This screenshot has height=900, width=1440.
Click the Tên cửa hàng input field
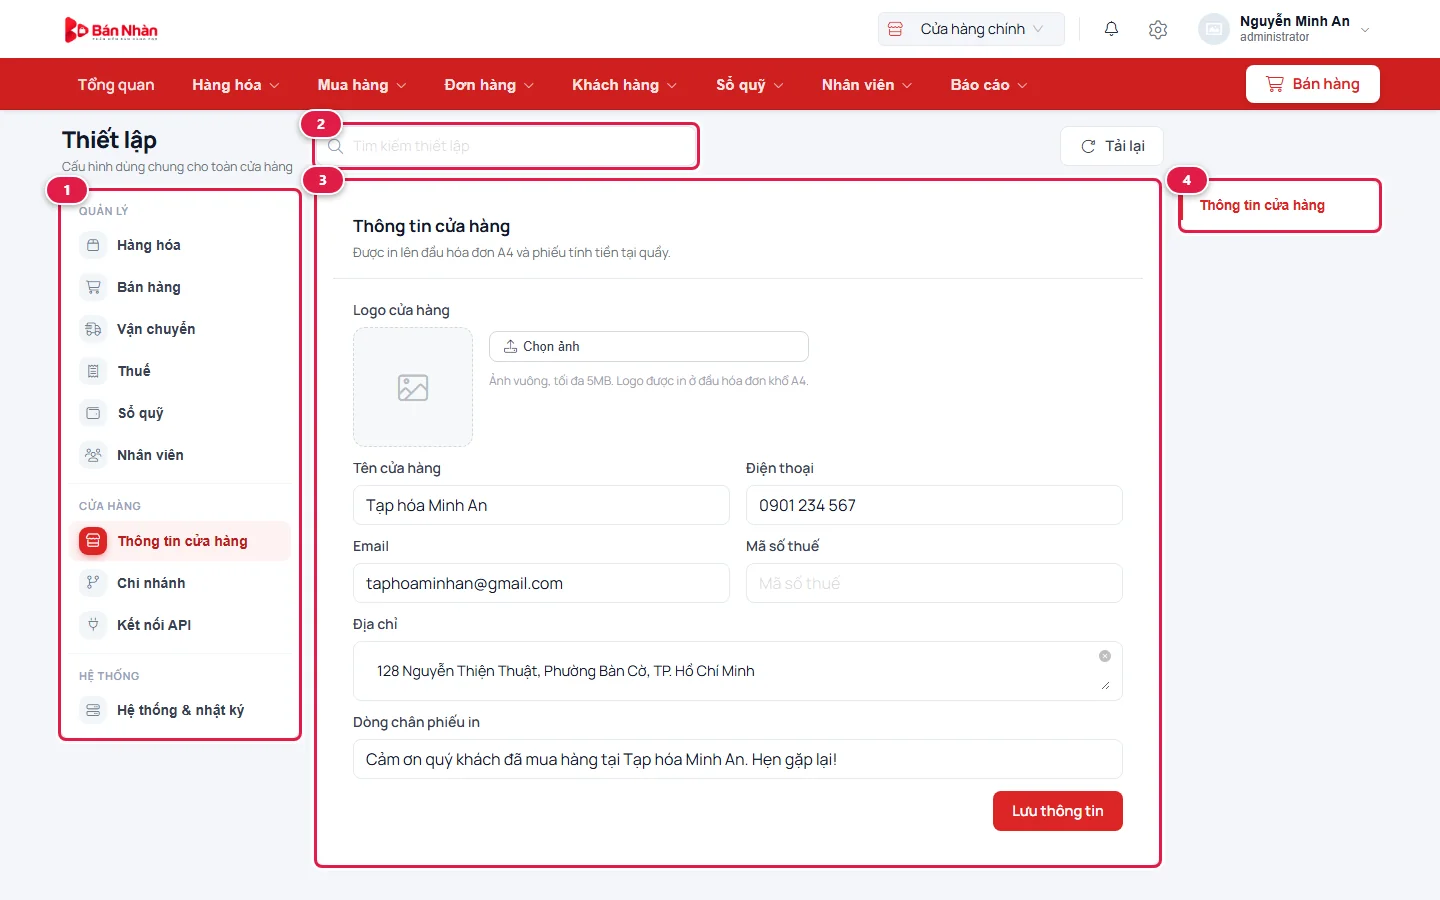point(541,505)
